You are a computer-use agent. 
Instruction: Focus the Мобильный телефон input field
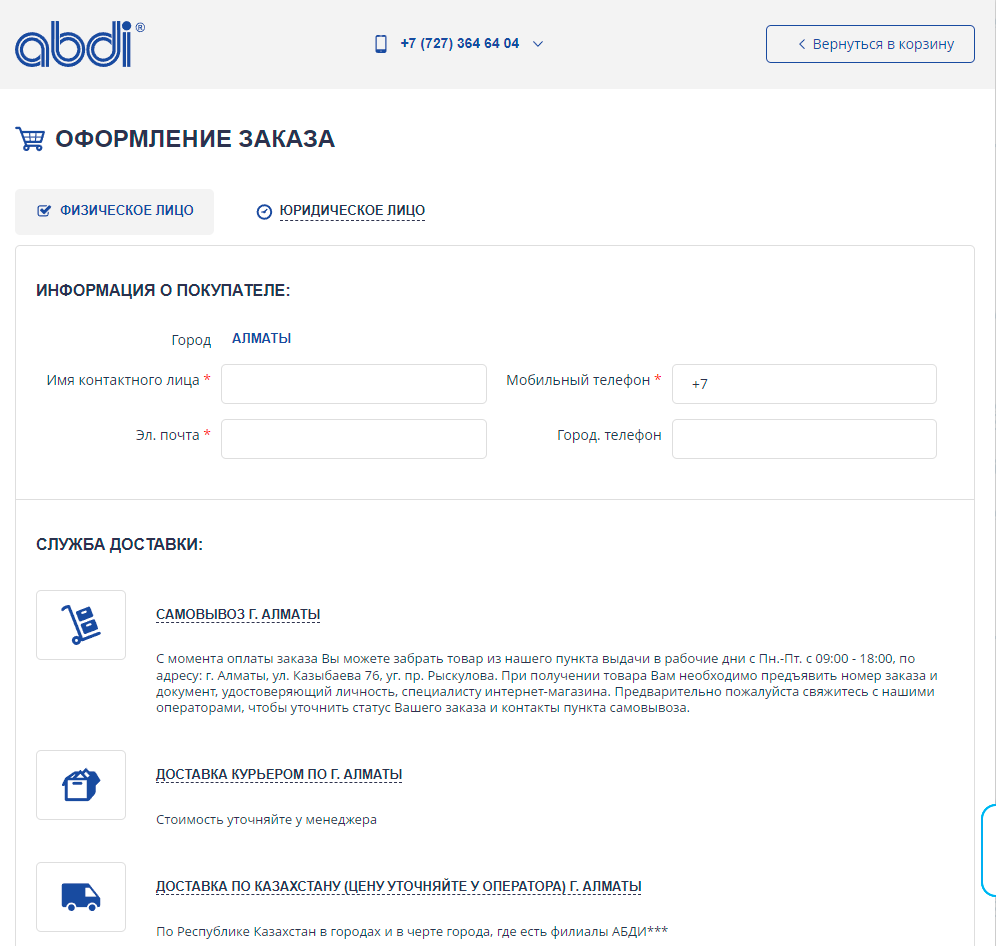[804, 384]
